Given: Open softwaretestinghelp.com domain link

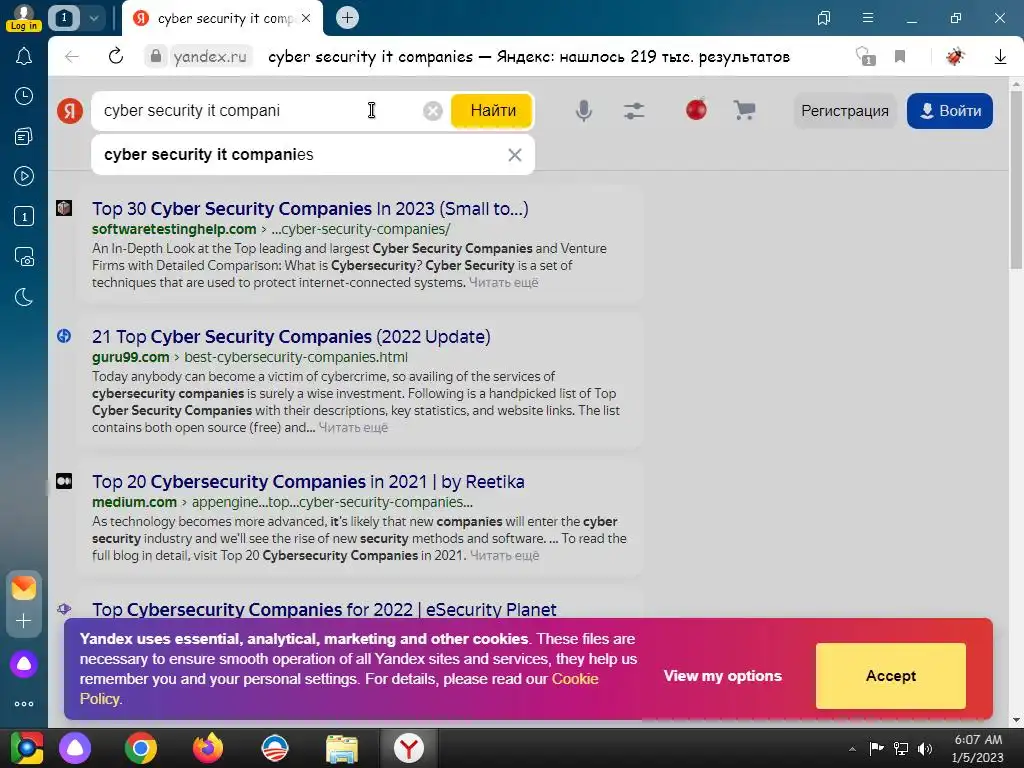Looking at the screenshot, I should coord(174,229).
